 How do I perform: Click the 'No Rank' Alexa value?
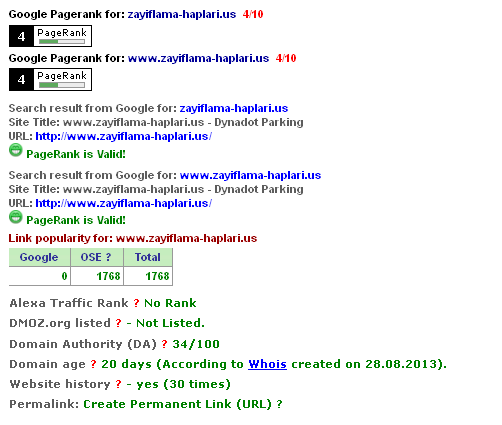point(170,303)
